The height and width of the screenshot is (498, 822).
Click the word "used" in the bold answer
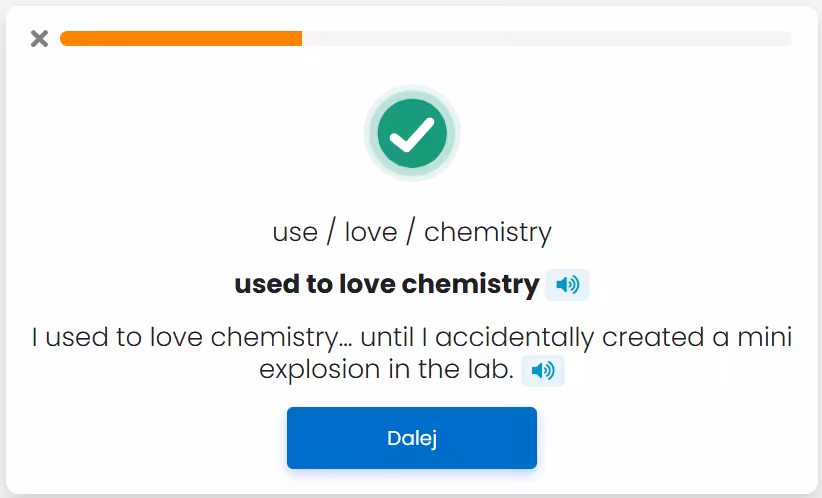(x=262, y=285)
